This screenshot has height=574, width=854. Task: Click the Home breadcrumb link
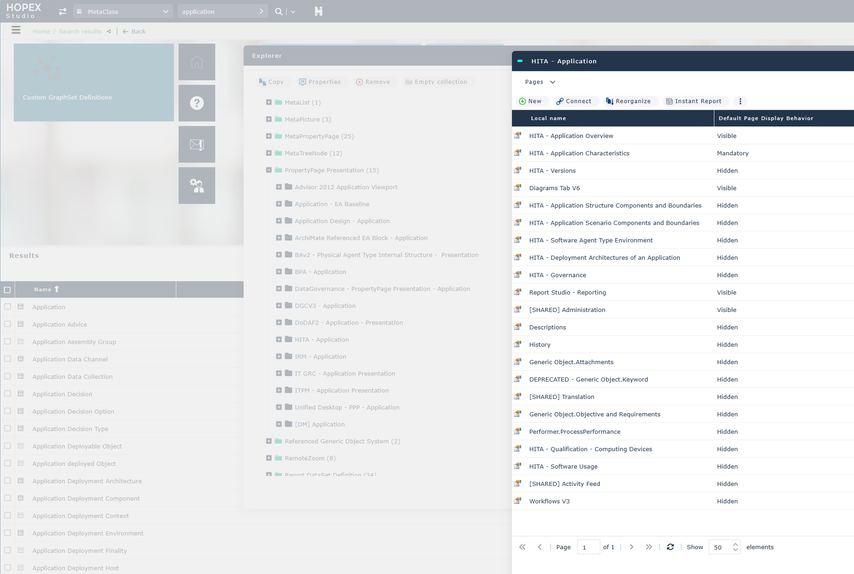pyautogui.click(x=41, y=31)
